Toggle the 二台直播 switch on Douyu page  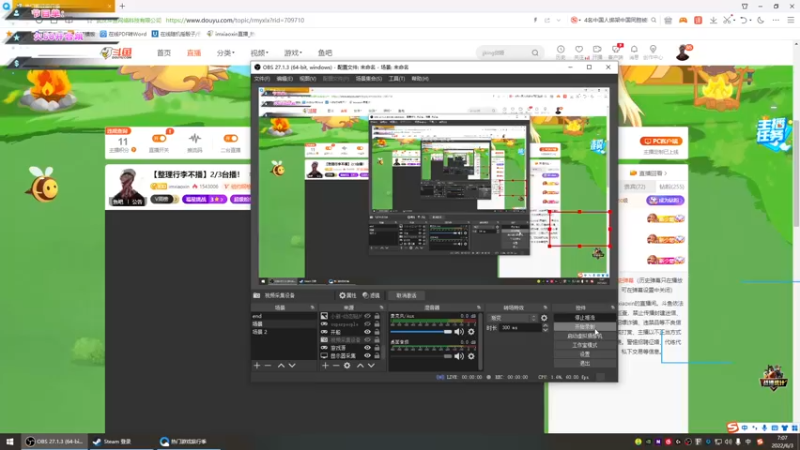click(x=231, y=138)
